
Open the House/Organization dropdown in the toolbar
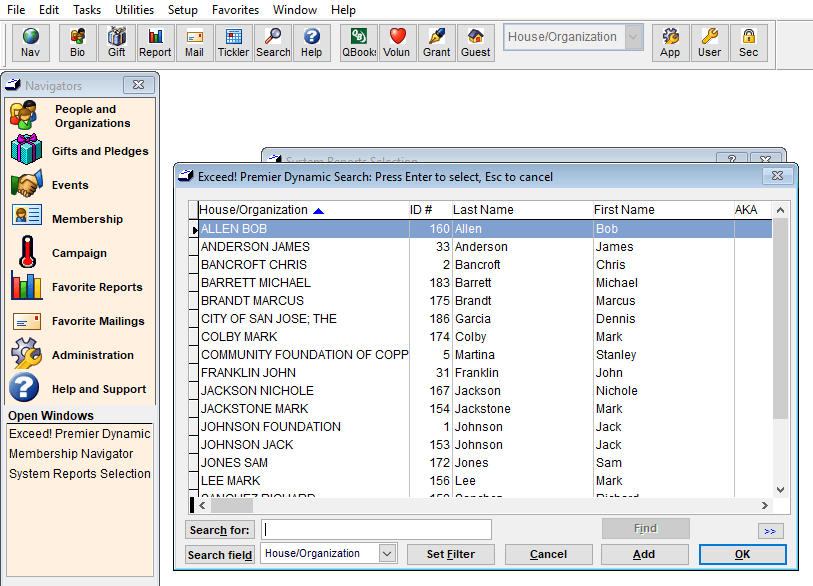pos(631,35)
